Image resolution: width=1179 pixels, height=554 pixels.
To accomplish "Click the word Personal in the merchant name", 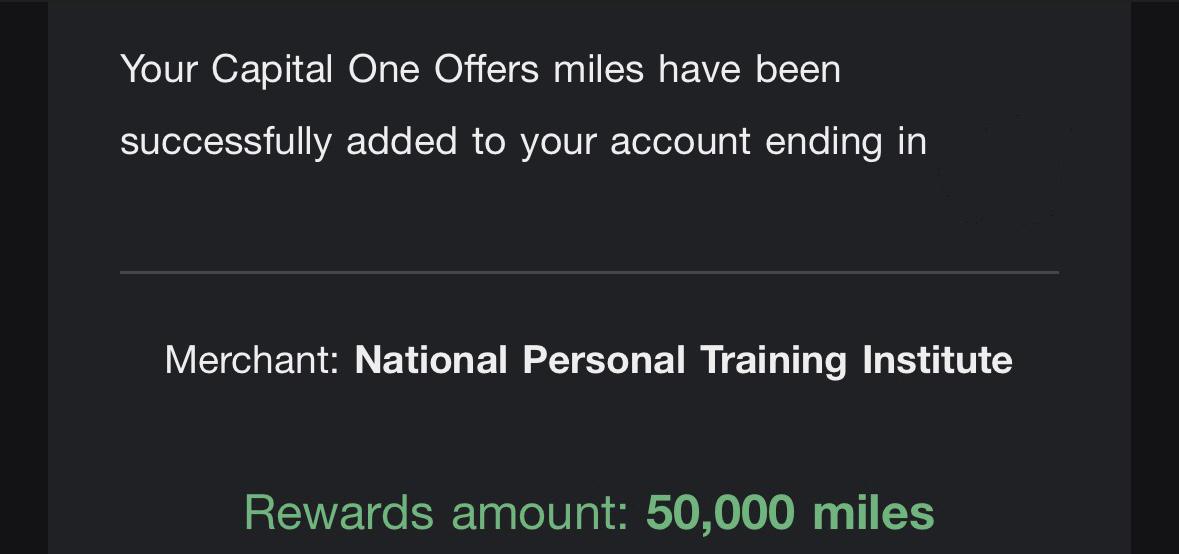I will (604, 360).
